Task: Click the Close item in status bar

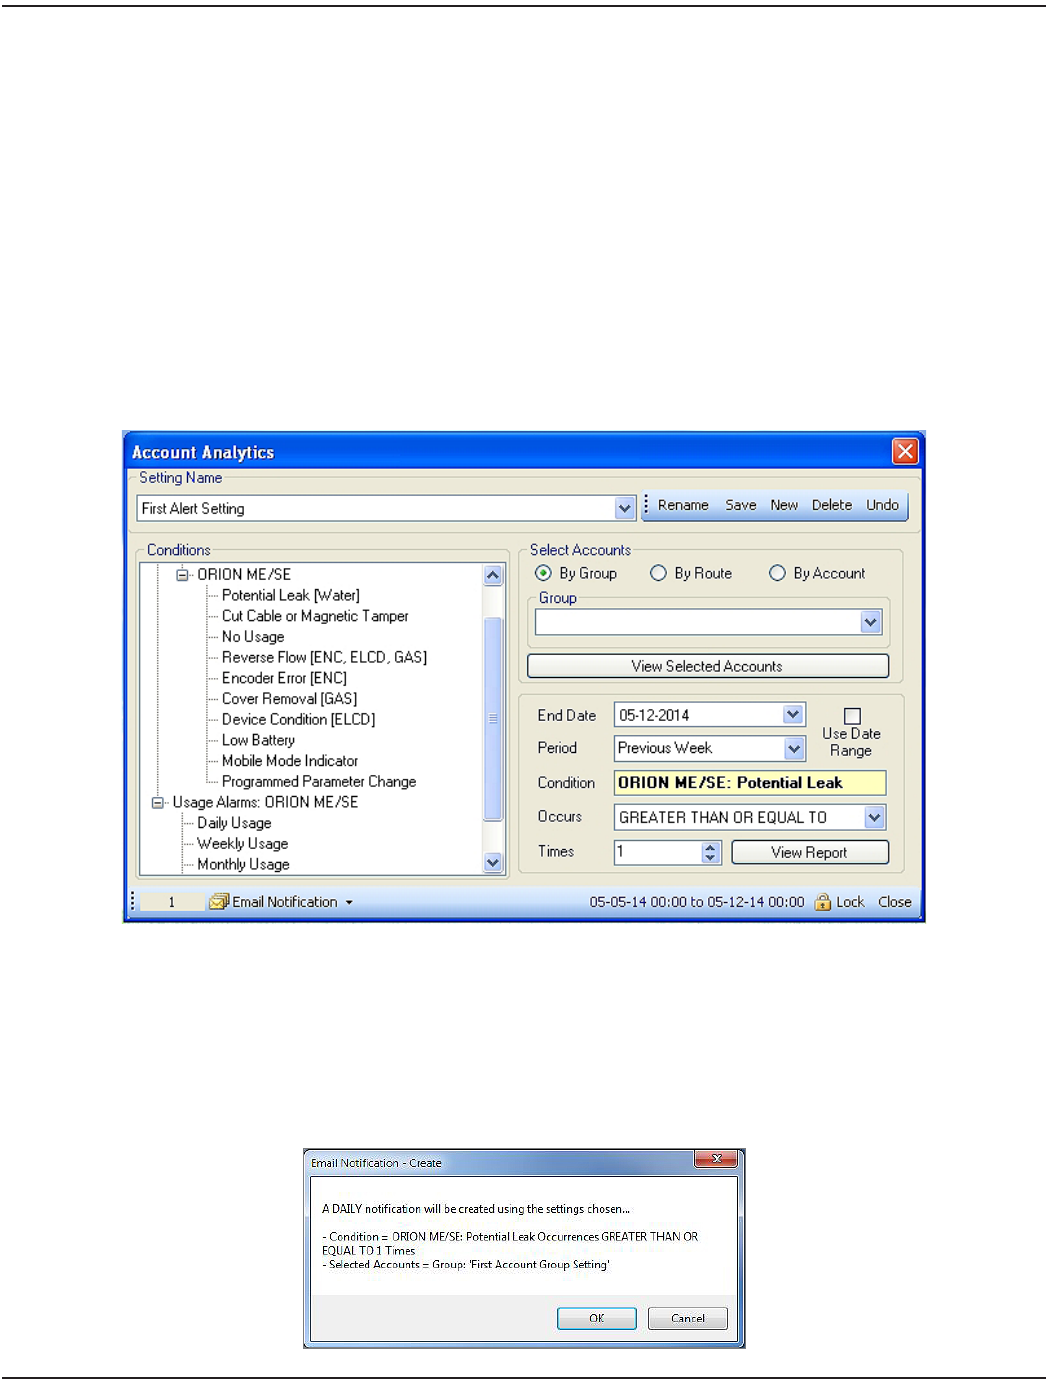Action: click(x=895, y=902)
